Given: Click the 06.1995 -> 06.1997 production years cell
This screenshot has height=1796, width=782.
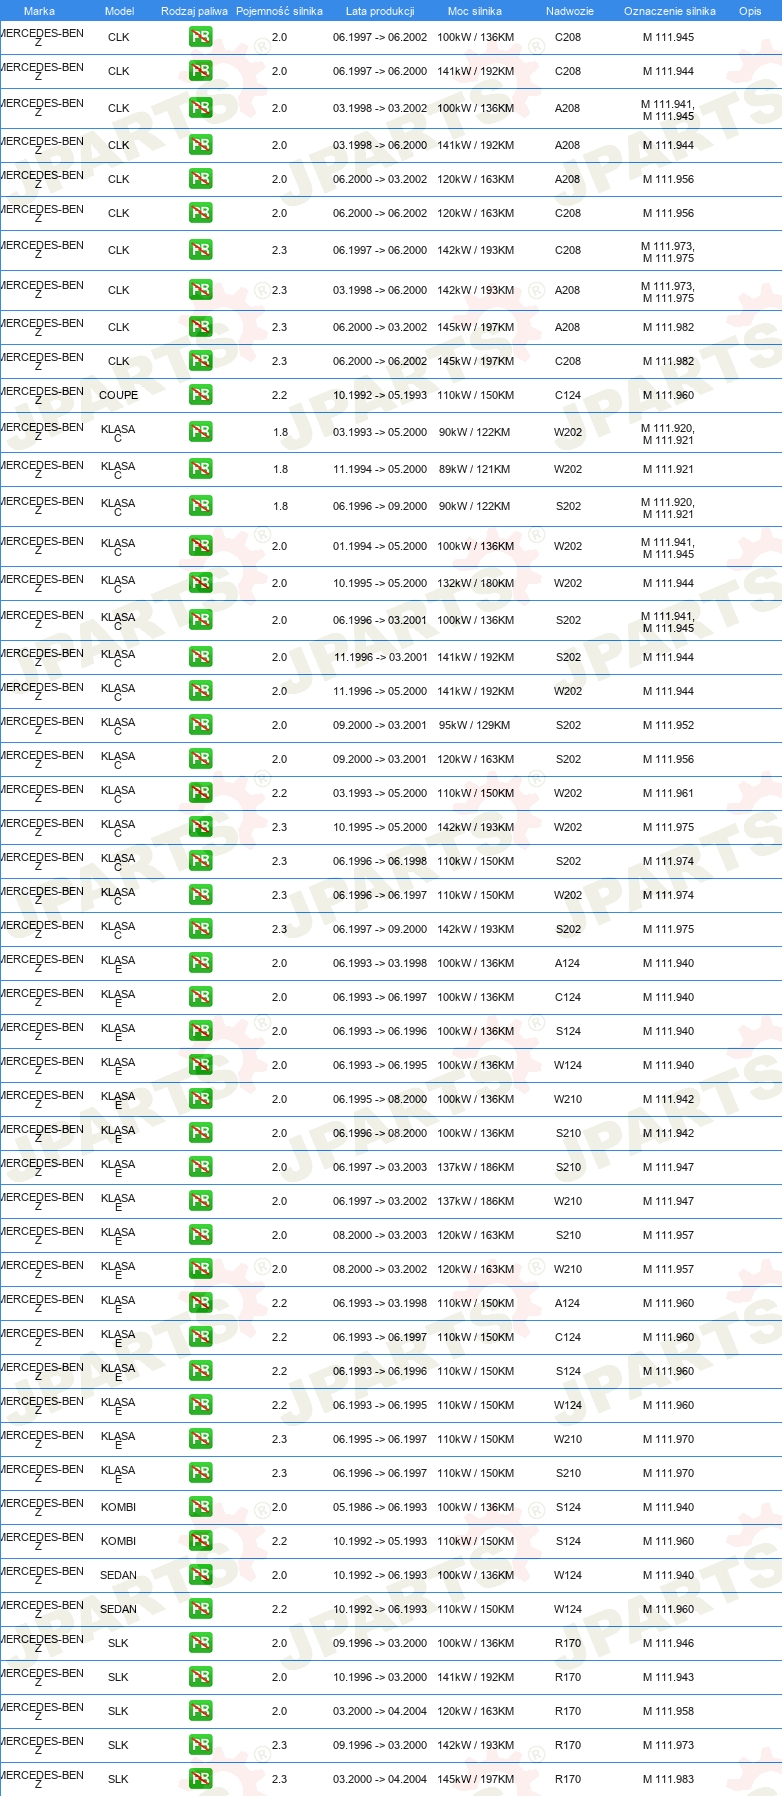Looking at the screenshot, I should coord(380,1439).
